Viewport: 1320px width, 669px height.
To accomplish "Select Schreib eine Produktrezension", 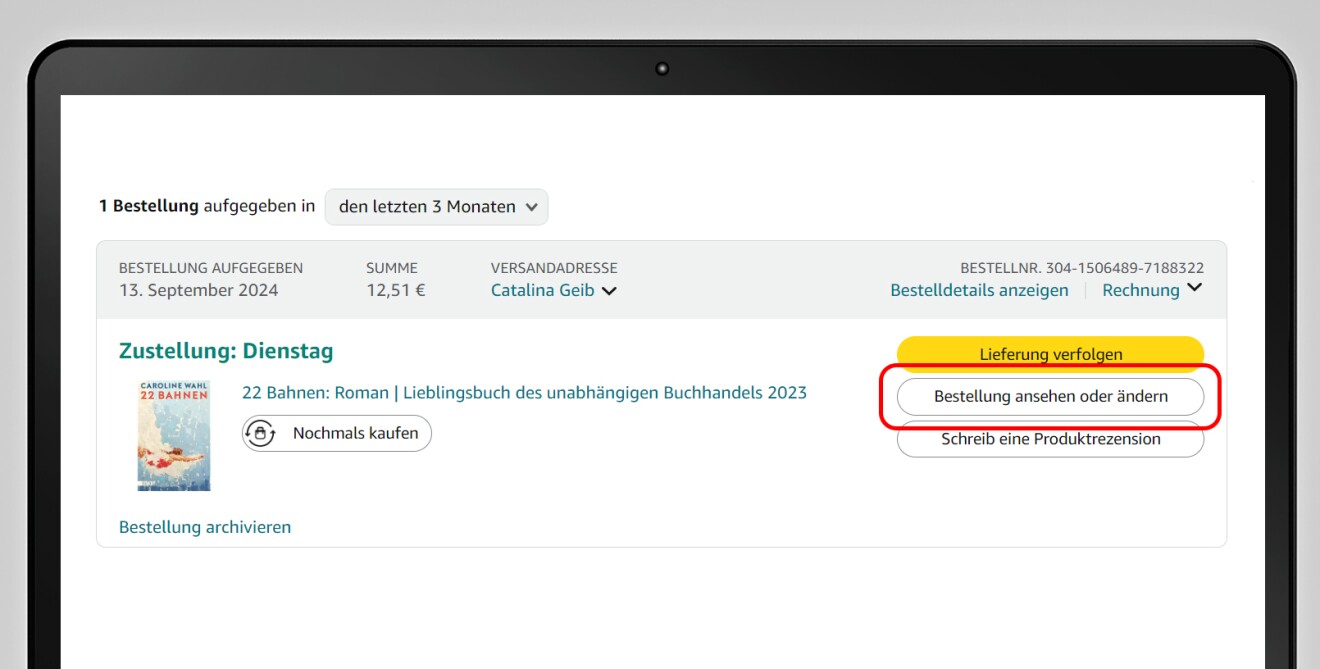I will (x=1050, y=439).
